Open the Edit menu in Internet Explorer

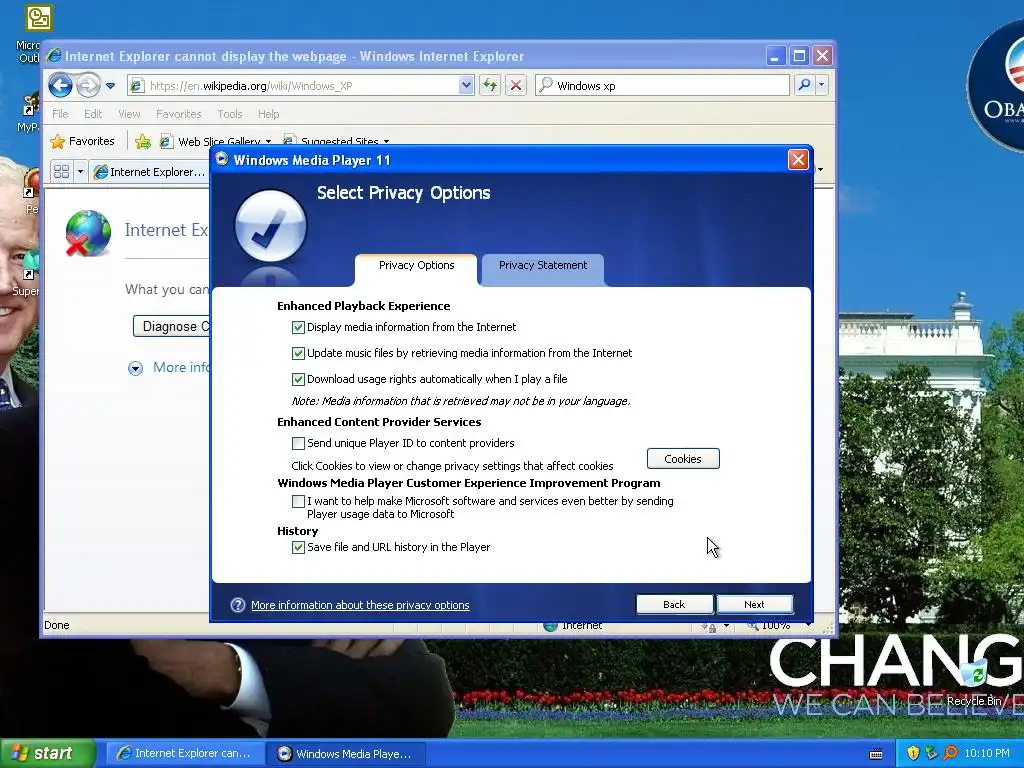pyautogui.click(x=93, y=114)
